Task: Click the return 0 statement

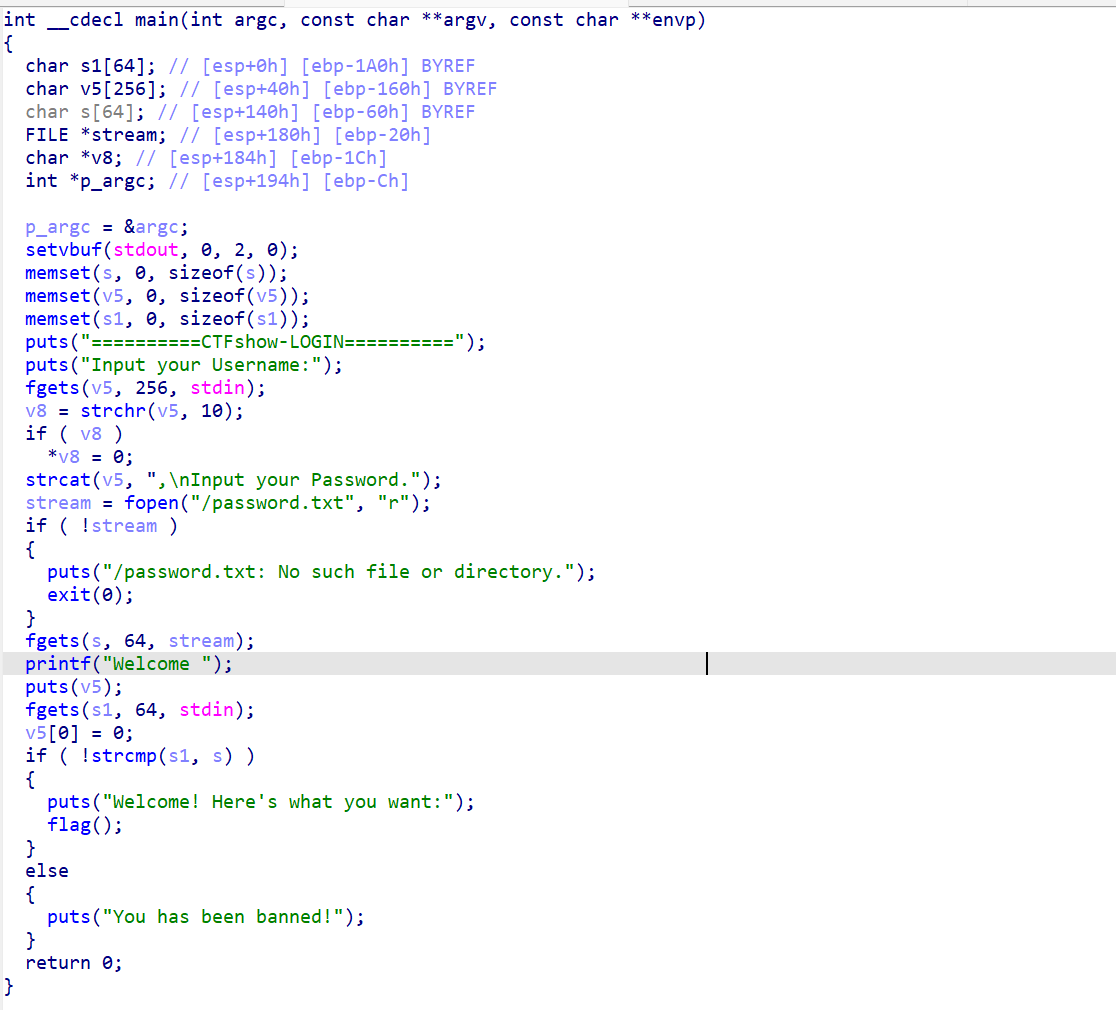Action: (x=74, y=963)
